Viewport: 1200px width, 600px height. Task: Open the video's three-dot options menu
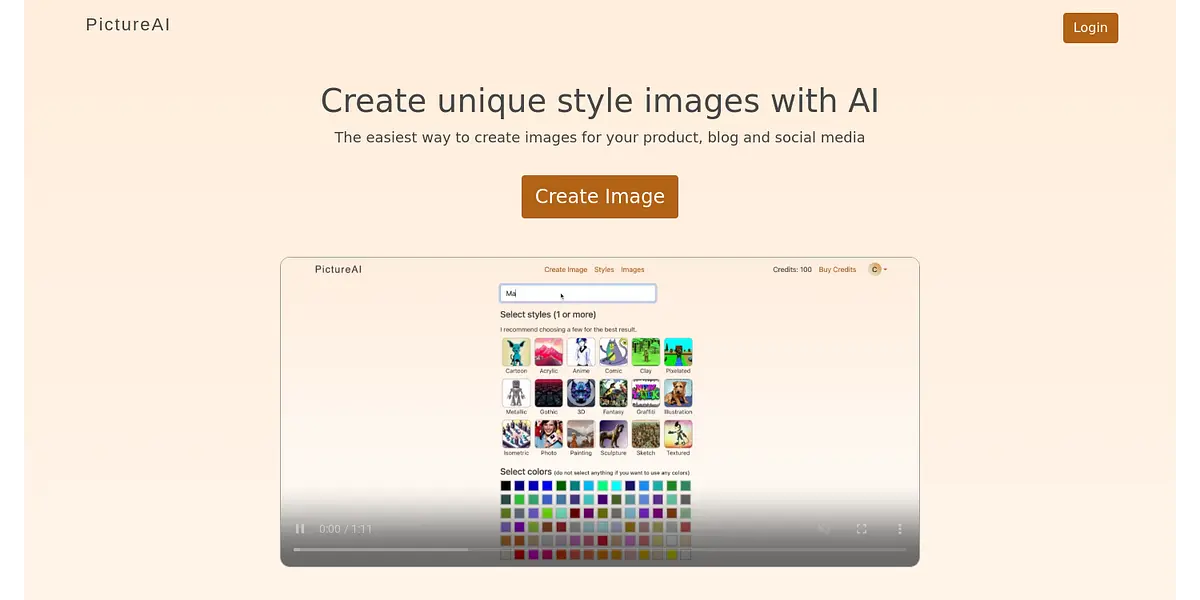899,529
